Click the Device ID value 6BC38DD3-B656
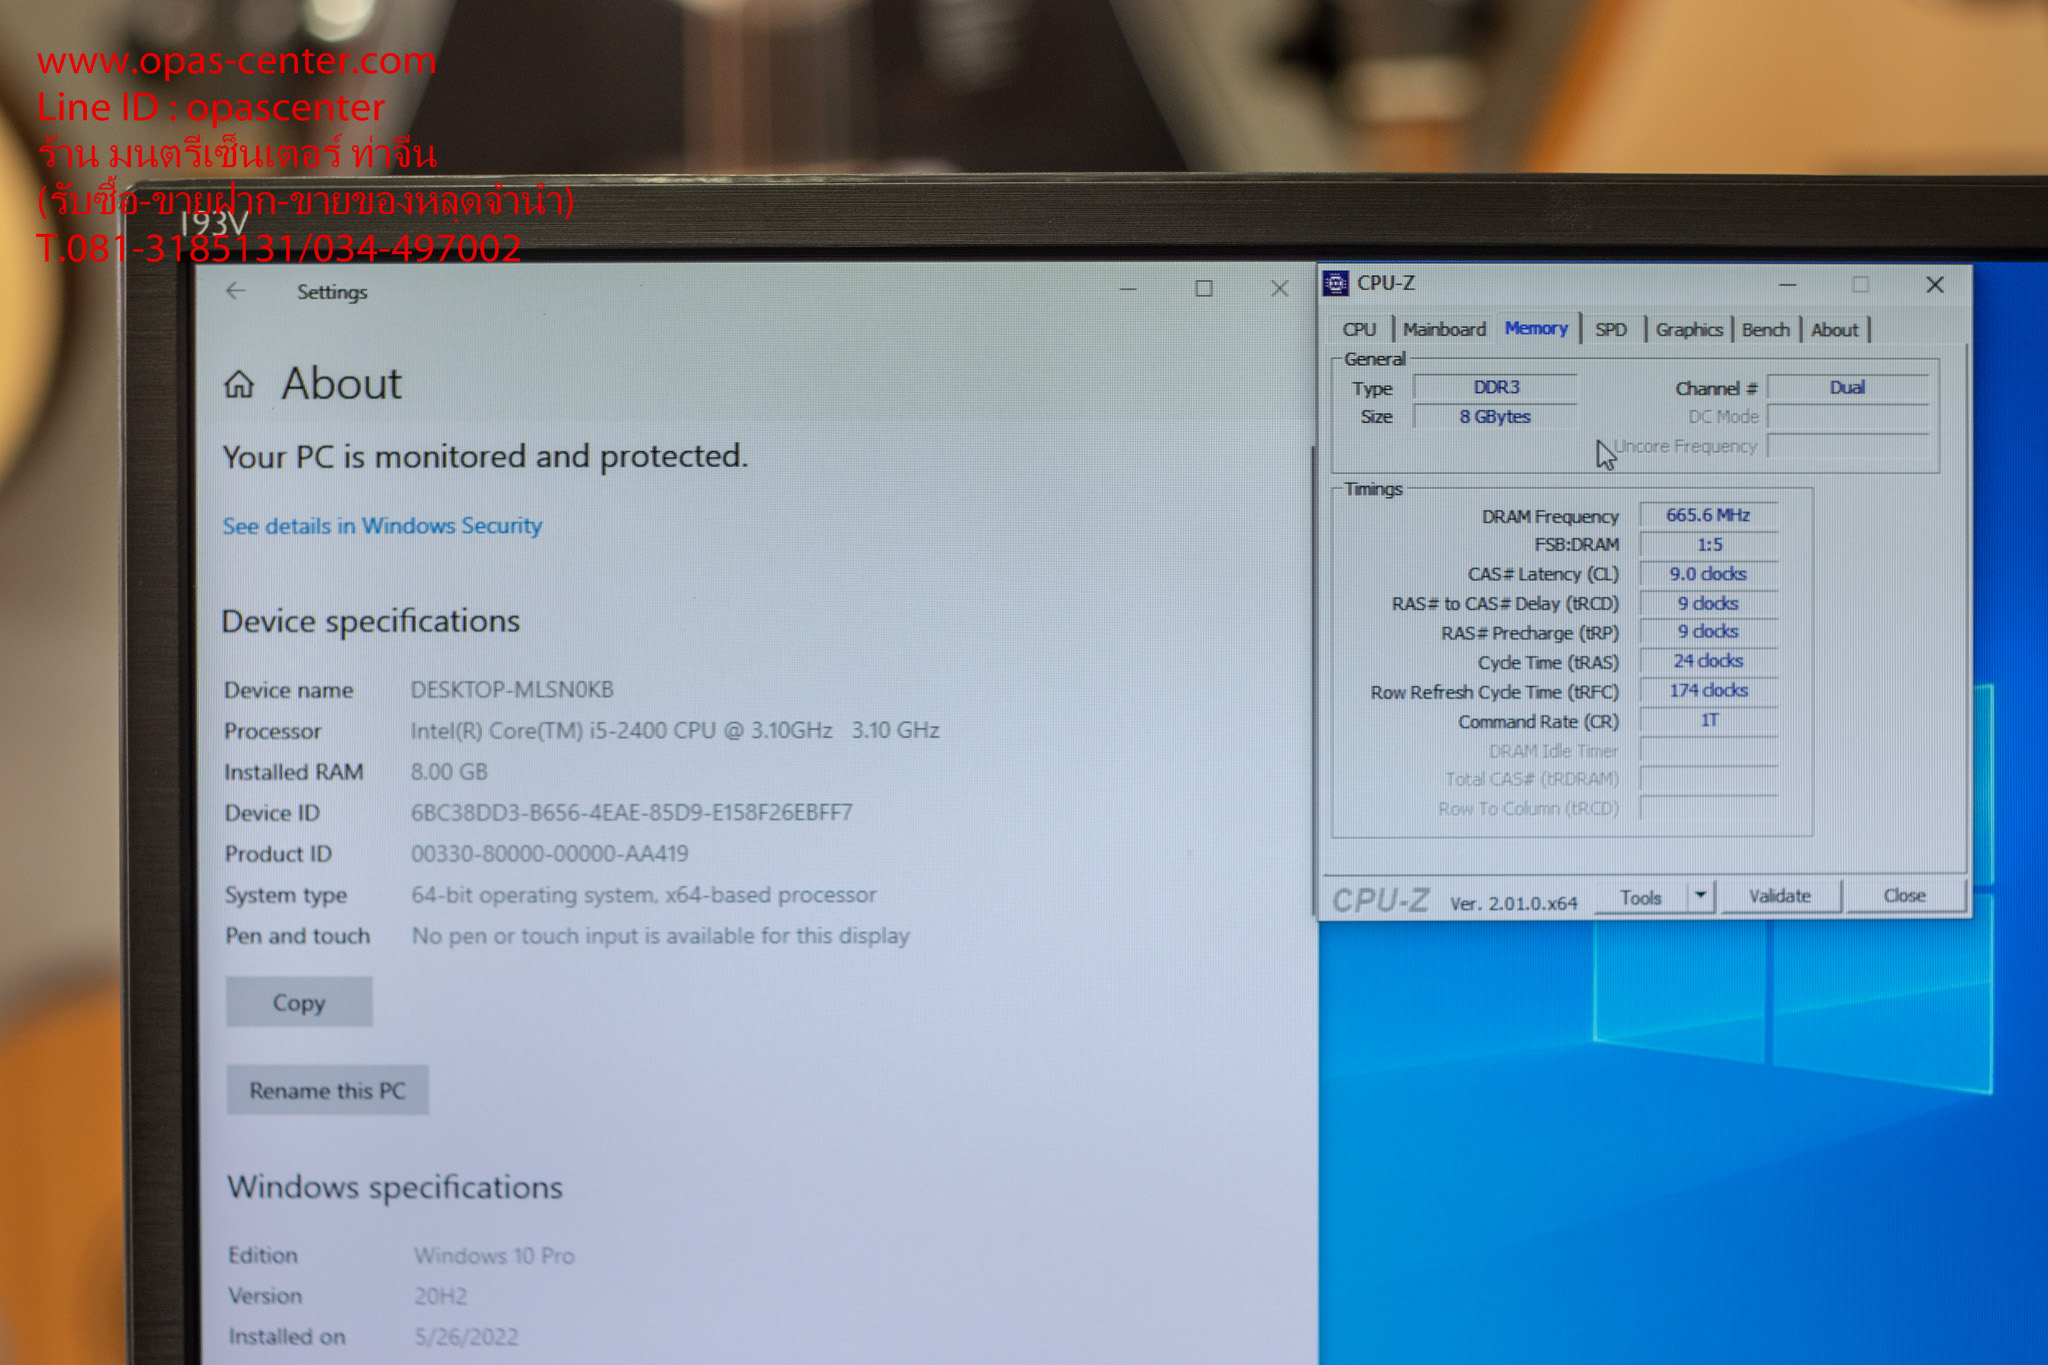 [631, 812]
